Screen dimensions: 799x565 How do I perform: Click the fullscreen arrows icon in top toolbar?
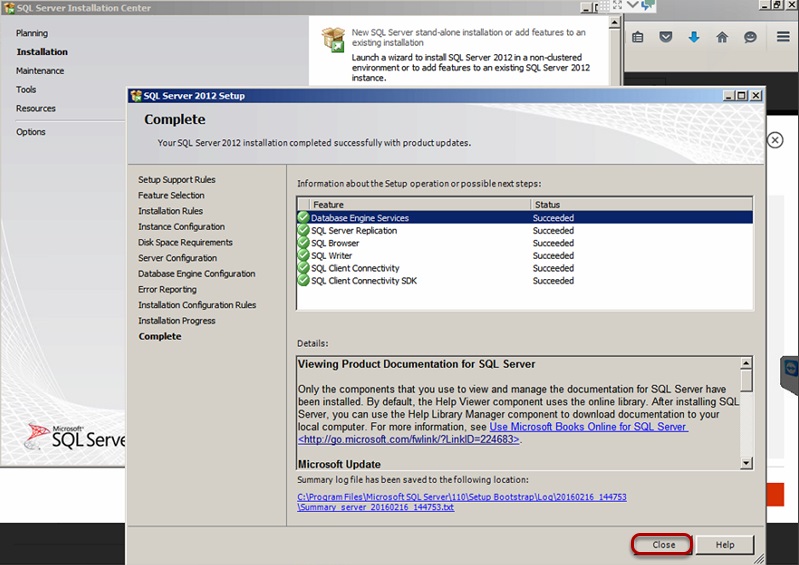pos(617,5)
